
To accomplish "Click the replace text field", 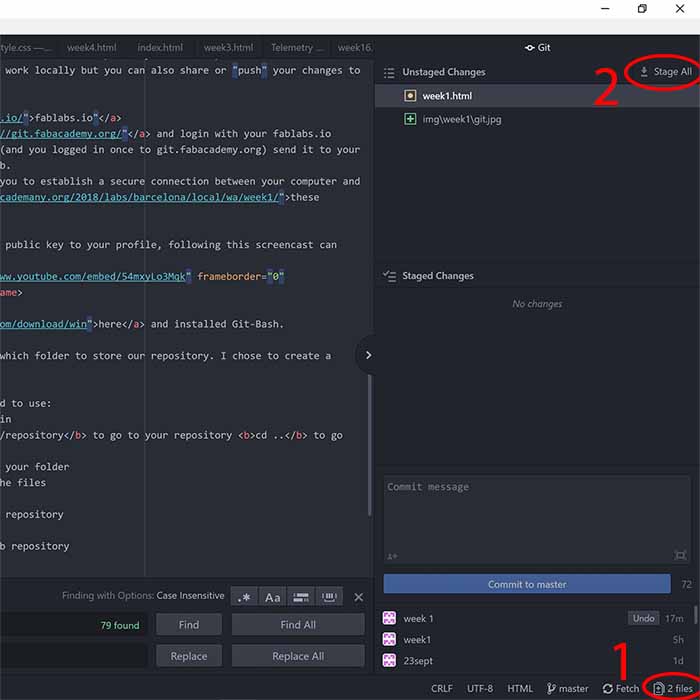I will [x=74, y=656].
